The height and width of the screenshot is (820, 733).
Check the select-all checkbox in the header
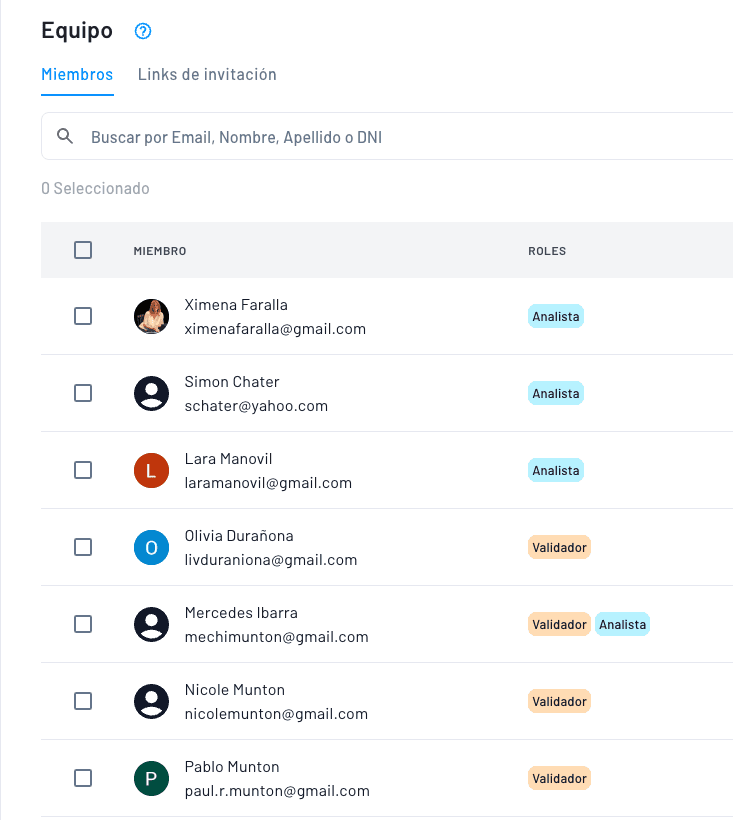pos(83,250)
